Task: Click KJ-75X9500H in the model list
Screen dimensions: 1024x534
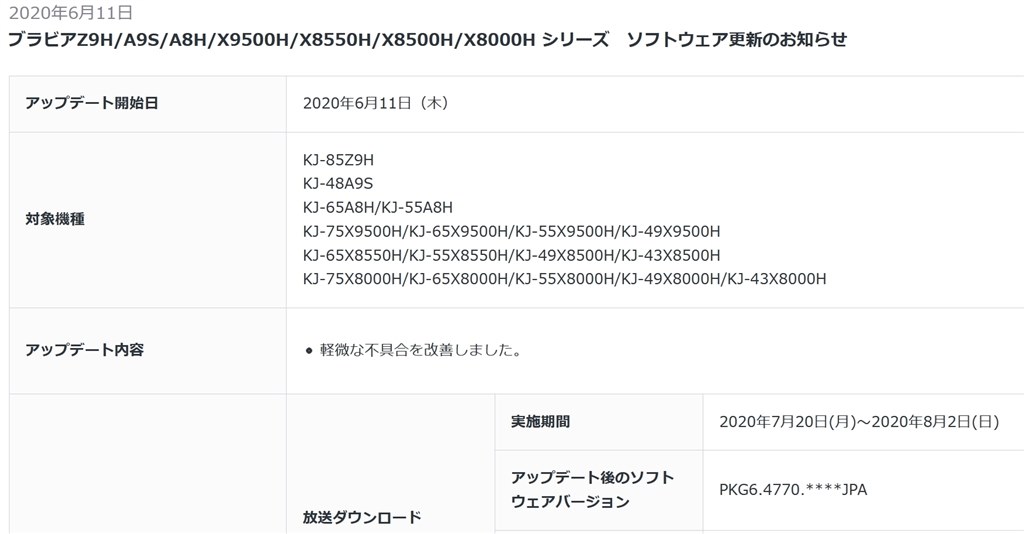Action: pos(353,231)
